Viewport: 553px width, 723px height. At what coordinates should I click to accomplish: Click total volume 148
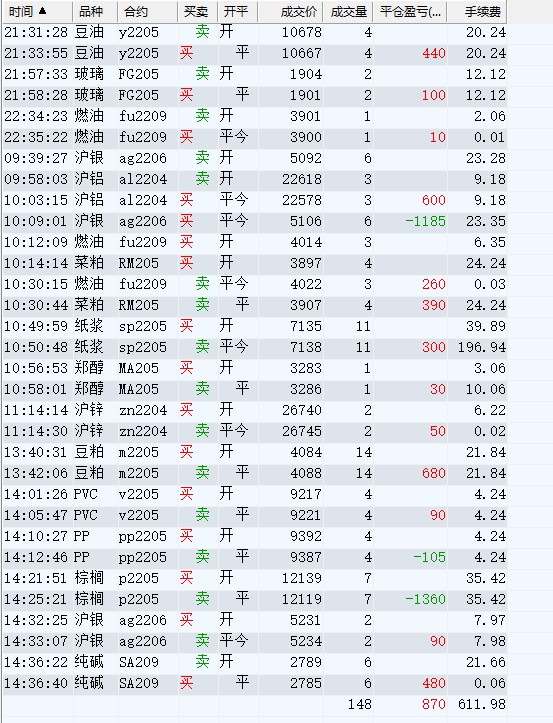point(359,704)
